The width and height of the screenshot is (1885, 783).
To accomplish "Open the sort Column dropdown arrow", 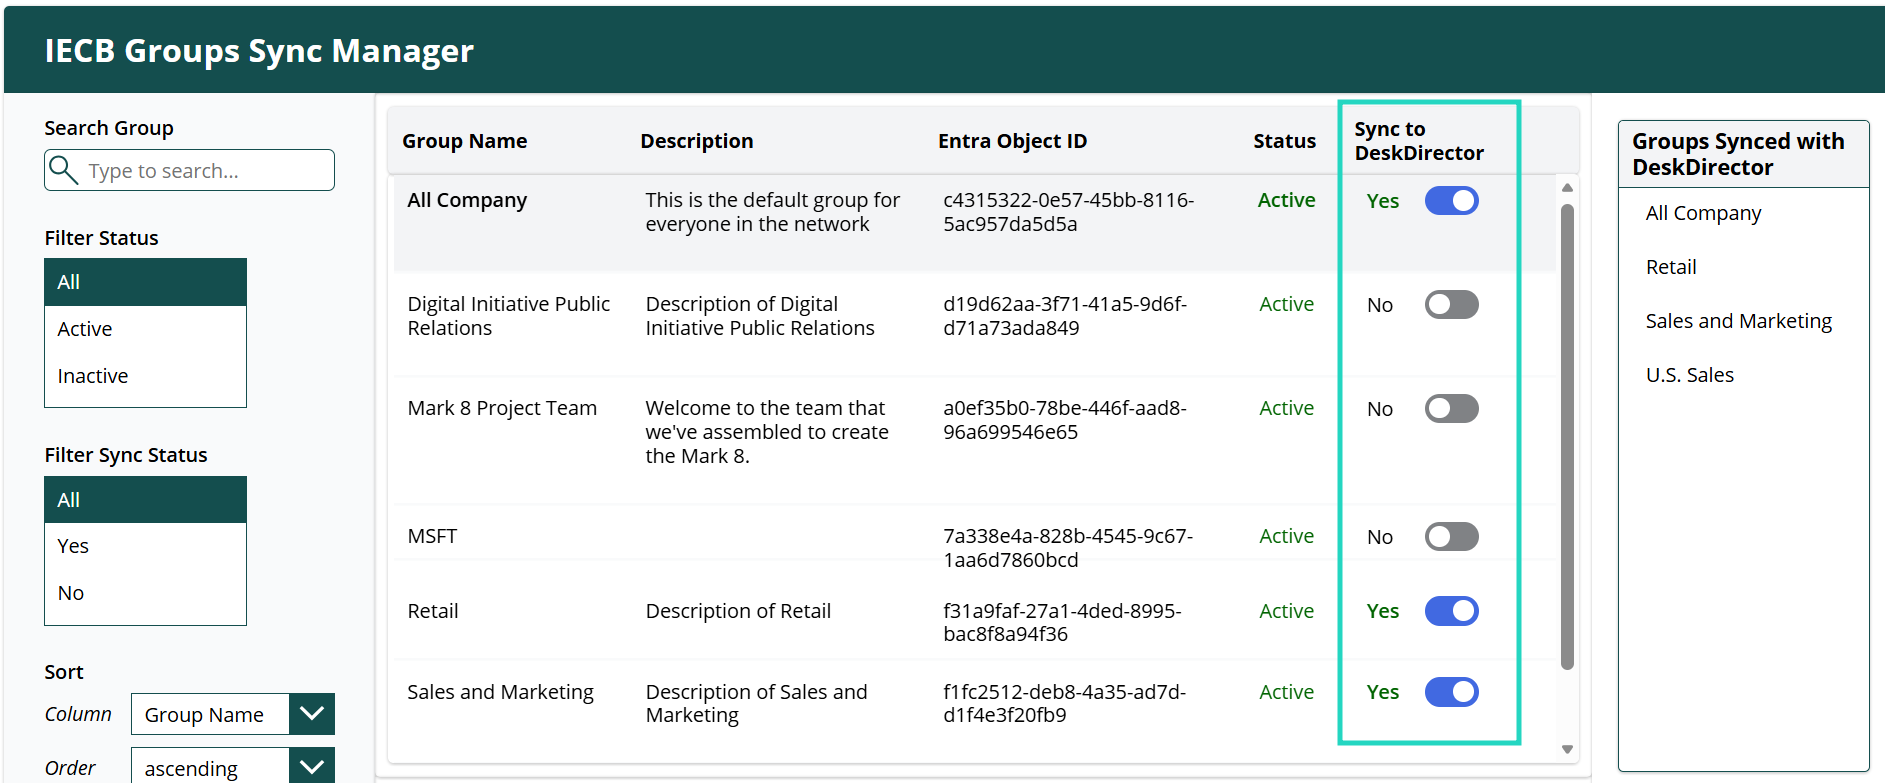I will 312,714.
